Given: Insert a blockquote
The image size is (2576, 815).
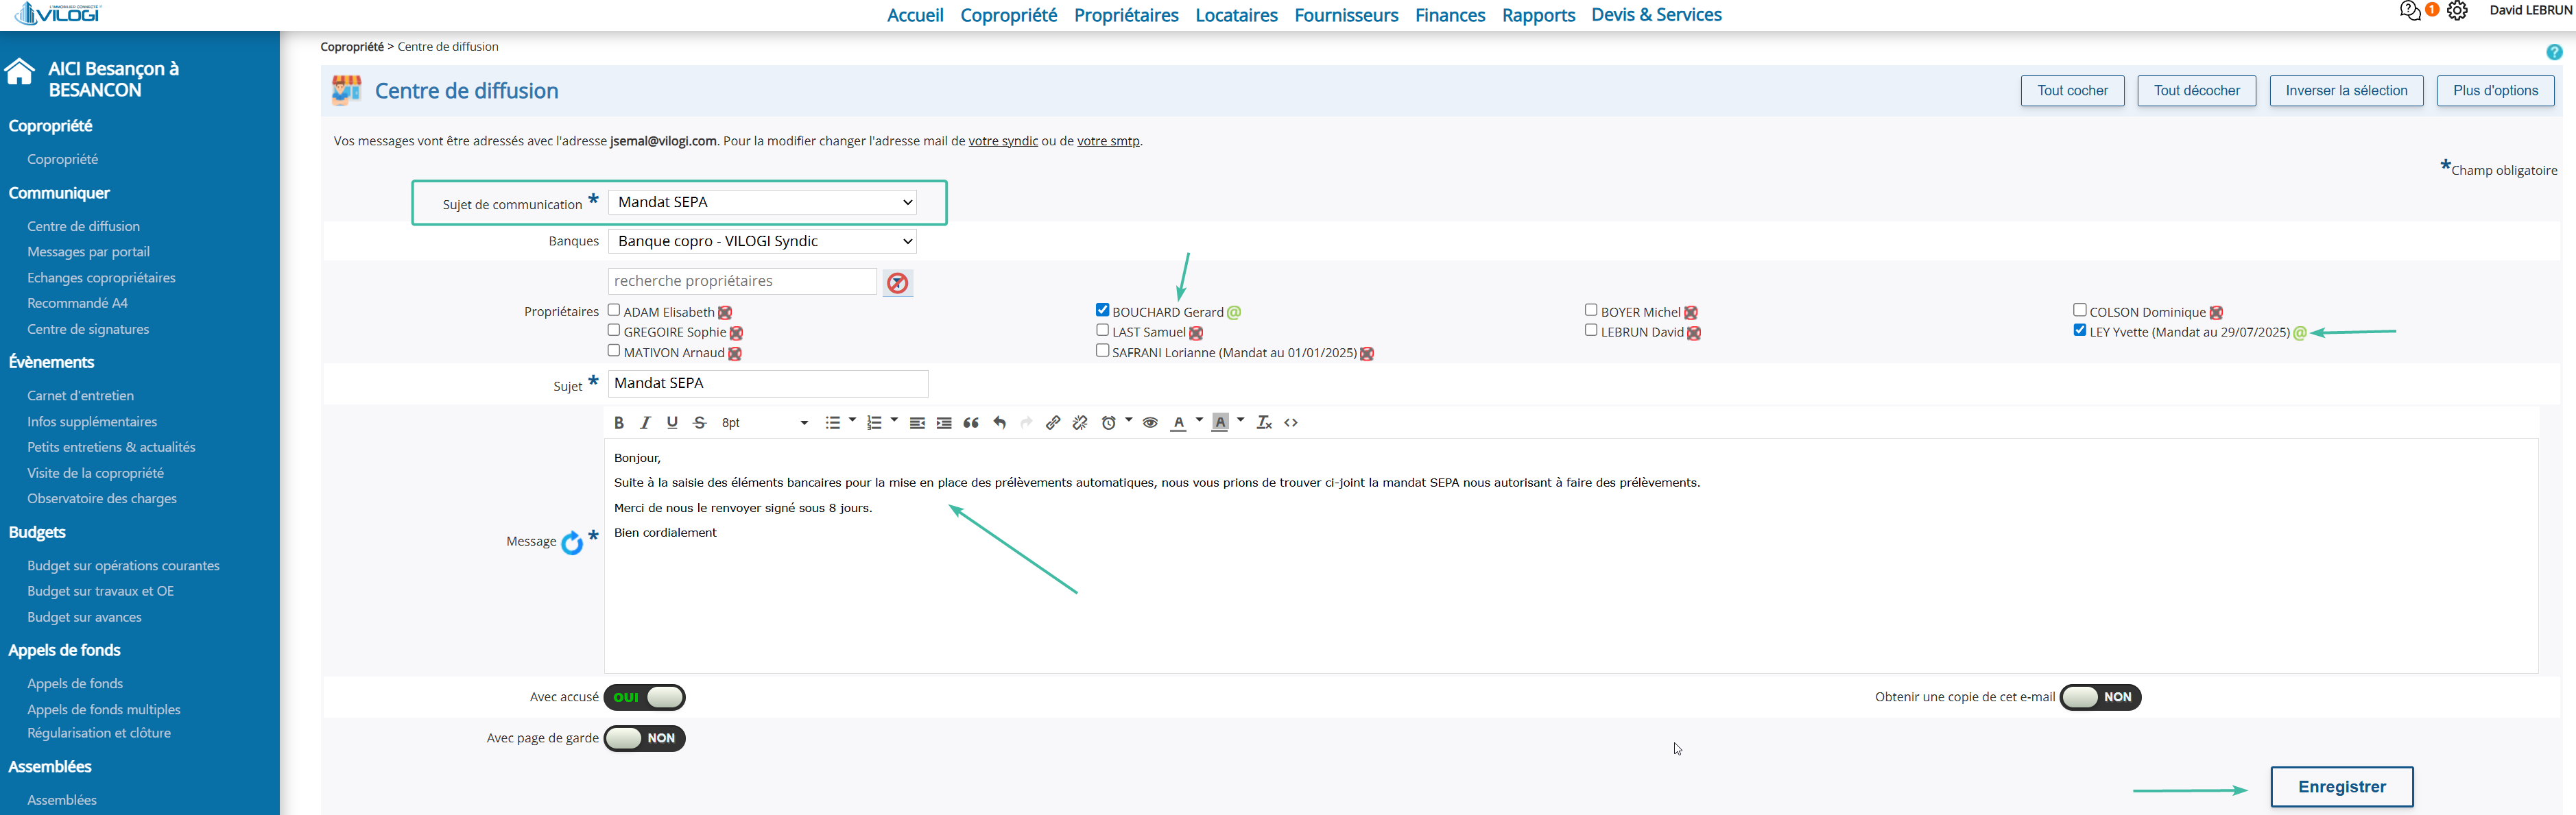Looking at the screenshot, I should 971,423.
